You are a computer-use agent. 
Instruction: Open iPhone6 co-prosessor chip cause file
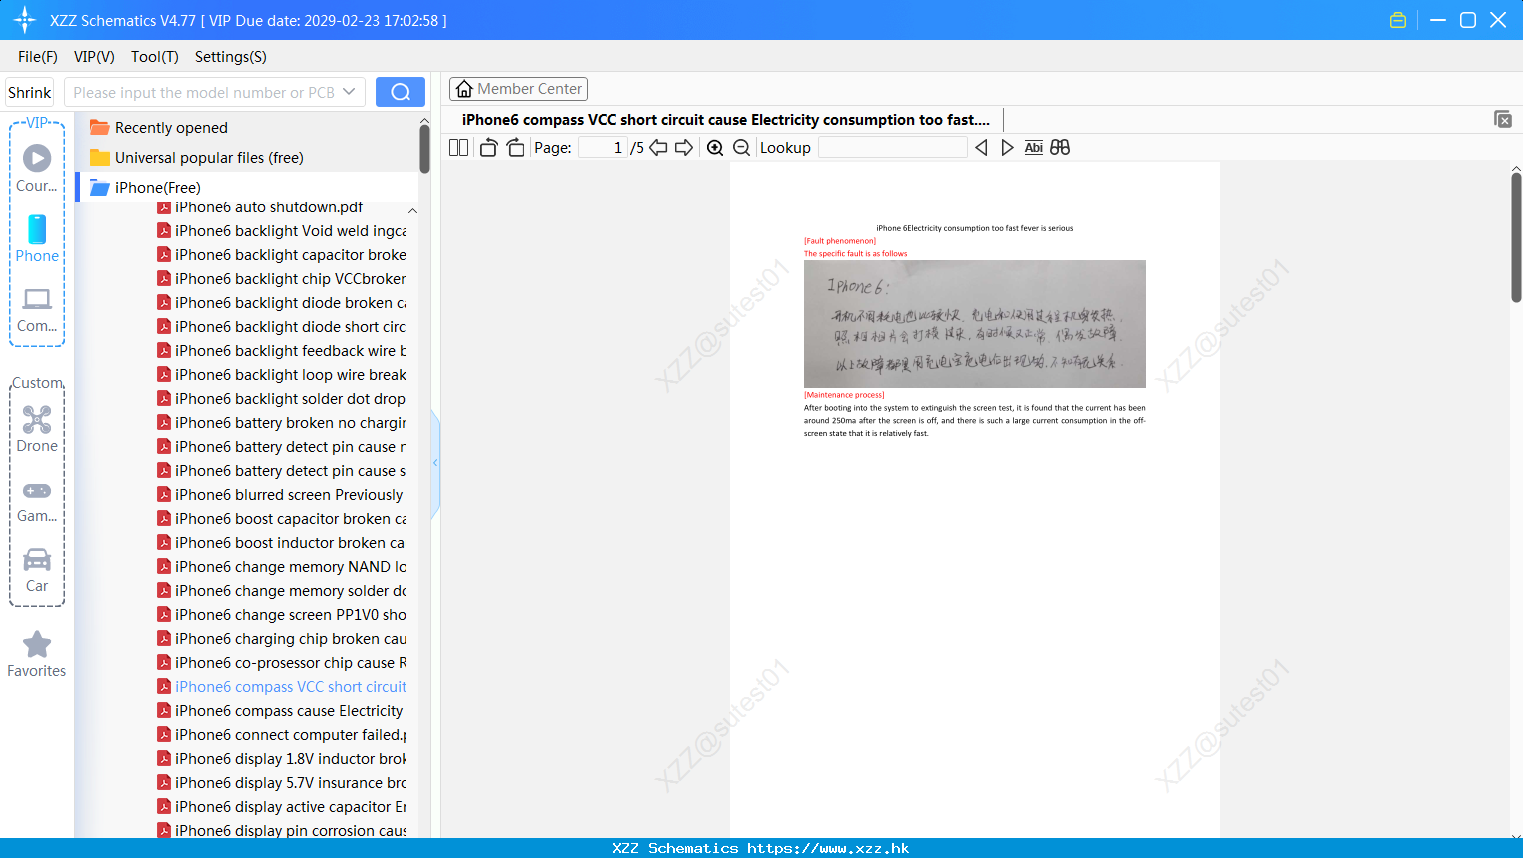282,663
